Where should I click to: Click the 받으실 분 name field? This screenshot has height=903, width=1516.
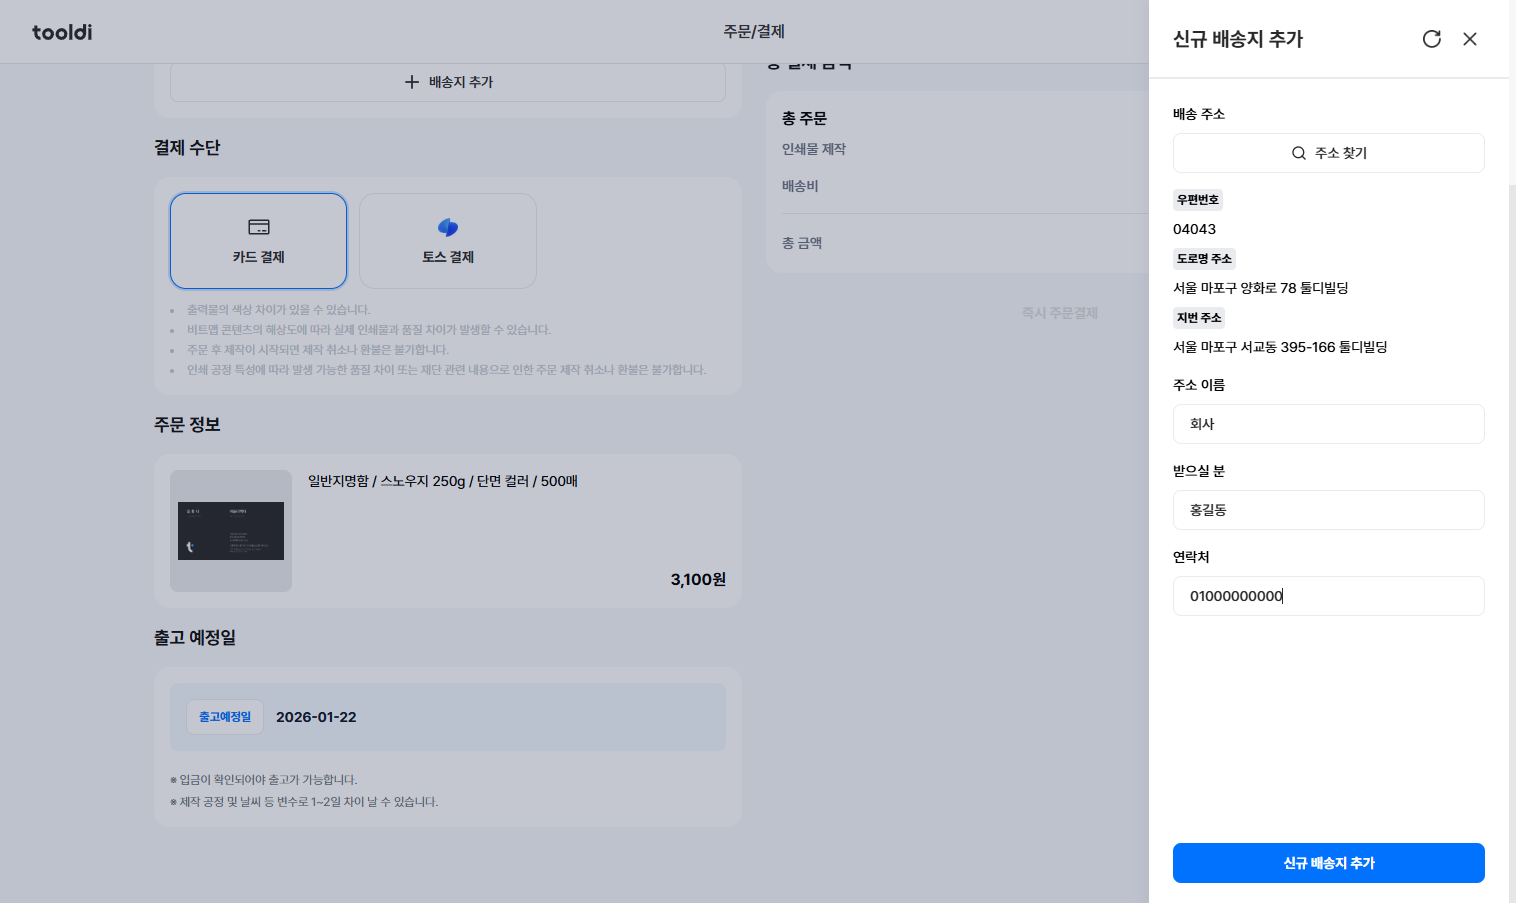1328,510
